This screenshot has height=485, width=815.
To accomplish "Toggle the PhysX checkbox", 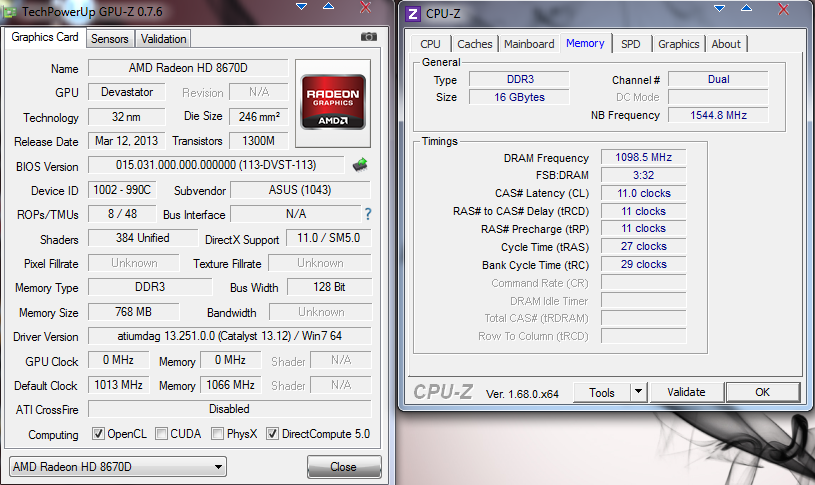I will pos(218,434).
